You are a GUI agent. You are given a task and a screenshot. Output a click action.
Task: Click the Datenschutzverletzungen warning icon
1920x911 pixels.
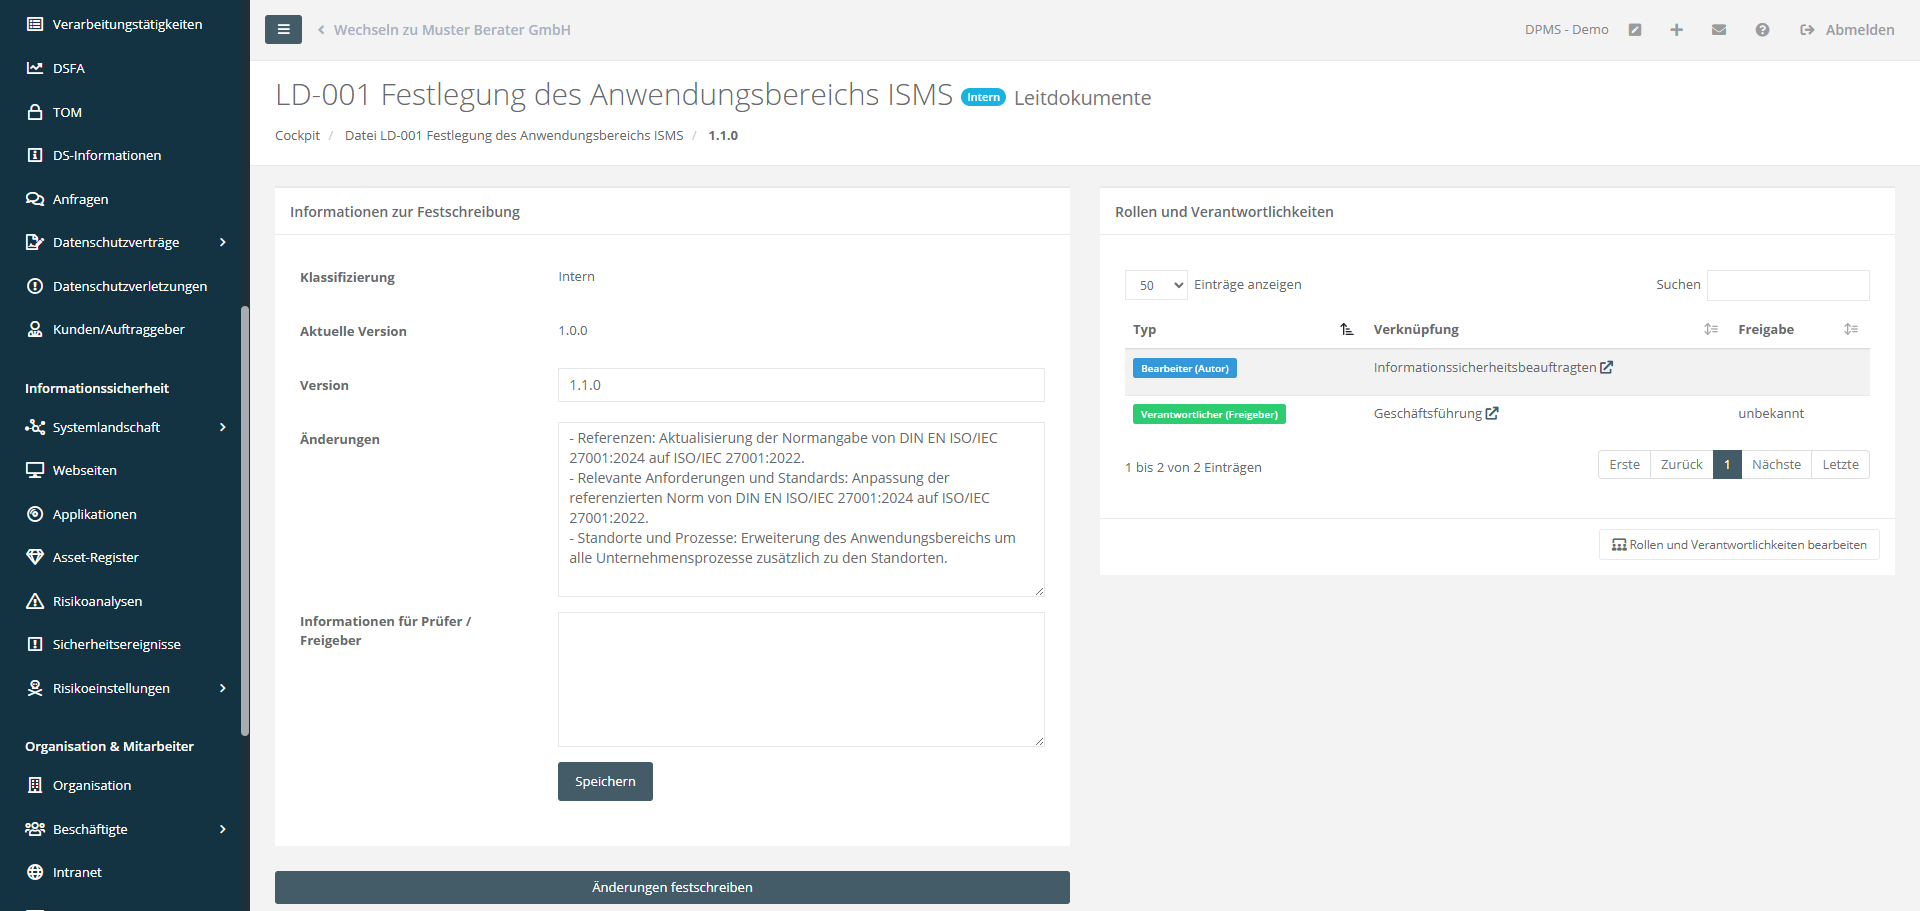(x=35, y=286)
